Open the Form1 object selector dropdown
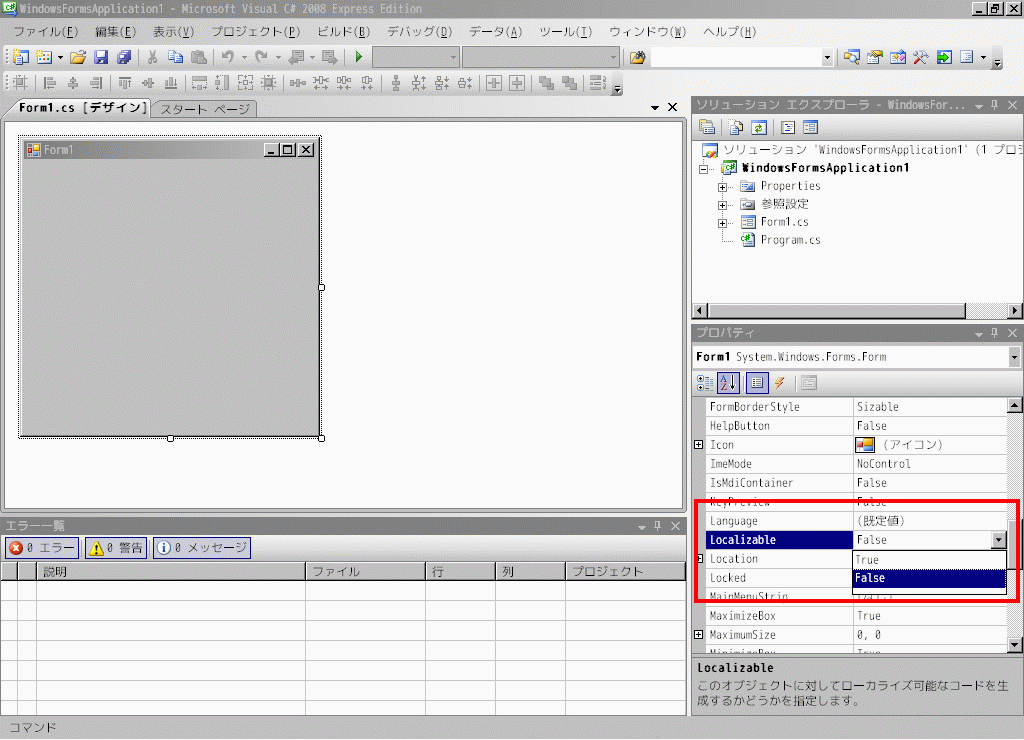The image size is (1024, 740). point(1014,357)
